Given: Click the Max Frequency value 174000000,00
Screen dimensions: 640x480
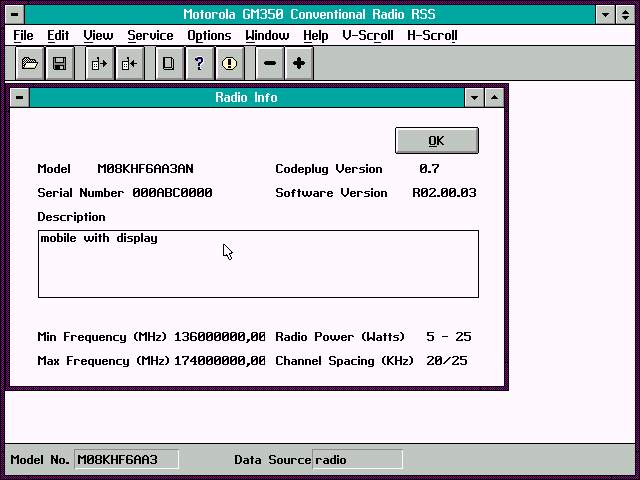Looking at the screenshot, I should pos(220,361).
